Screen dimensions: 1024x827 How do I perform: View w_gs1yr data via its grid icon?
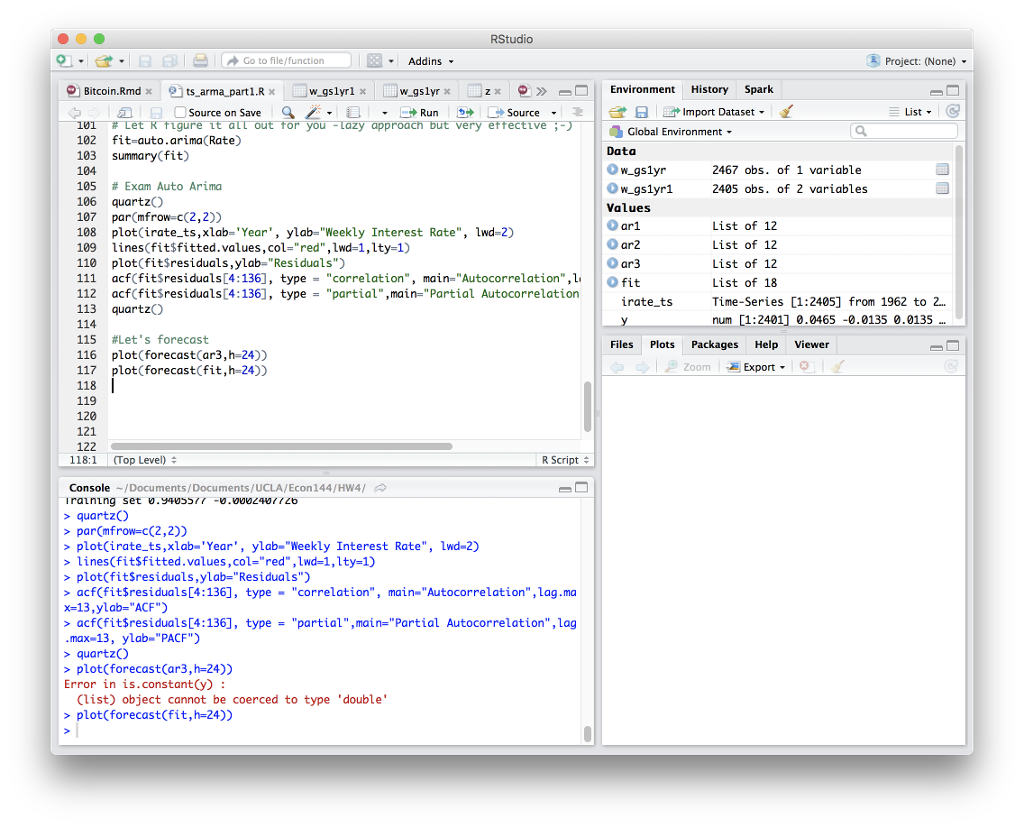[x=941, y=170]
